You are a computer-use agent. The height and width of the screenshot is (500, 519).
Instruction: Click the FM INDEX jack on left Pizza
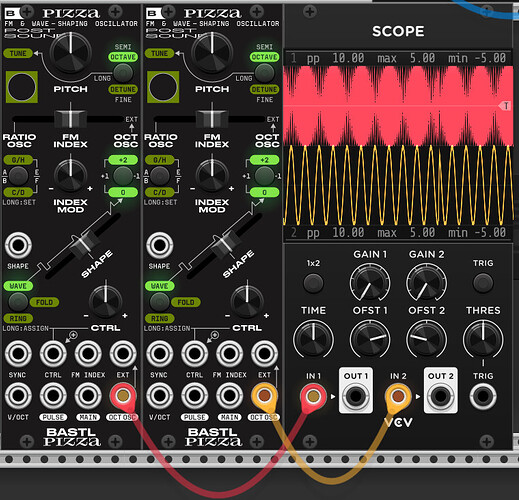point(88,354)
